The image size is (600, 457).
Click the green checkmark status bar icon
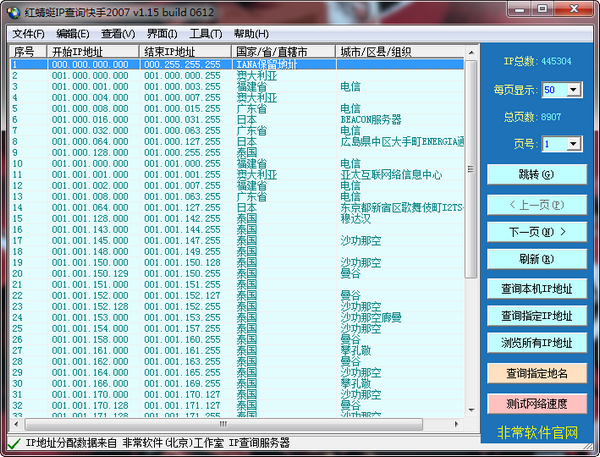[13, 442]
